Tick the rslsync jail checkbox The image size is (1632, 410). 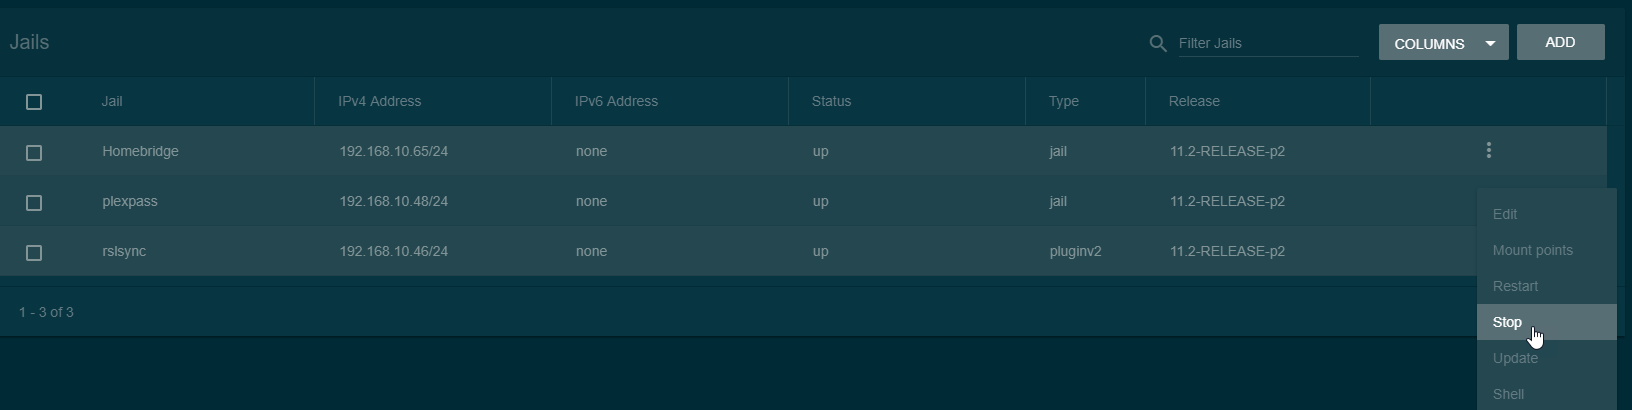tap(34, 253)
